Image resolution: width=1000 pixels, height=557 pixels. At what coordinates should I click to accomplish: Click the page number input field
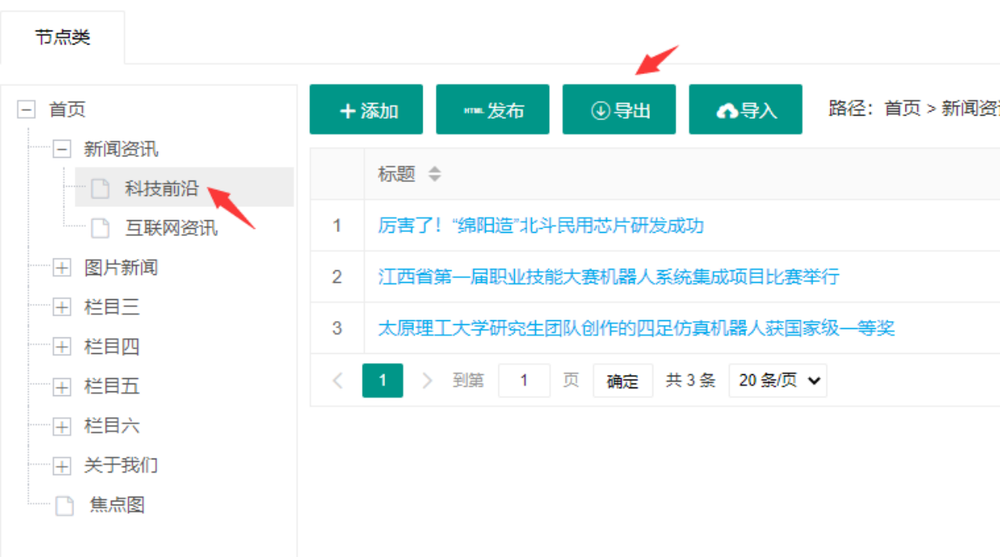coord(523,381)
